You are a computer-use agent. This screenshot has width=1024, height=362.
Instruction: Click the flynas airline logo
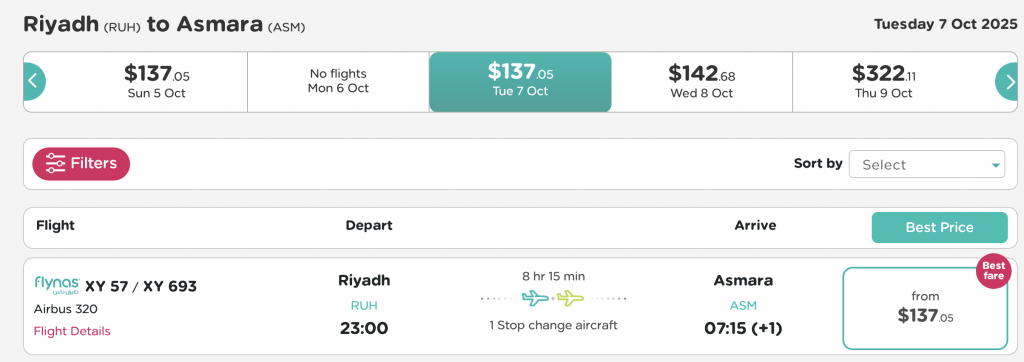(x=57, y=285)
